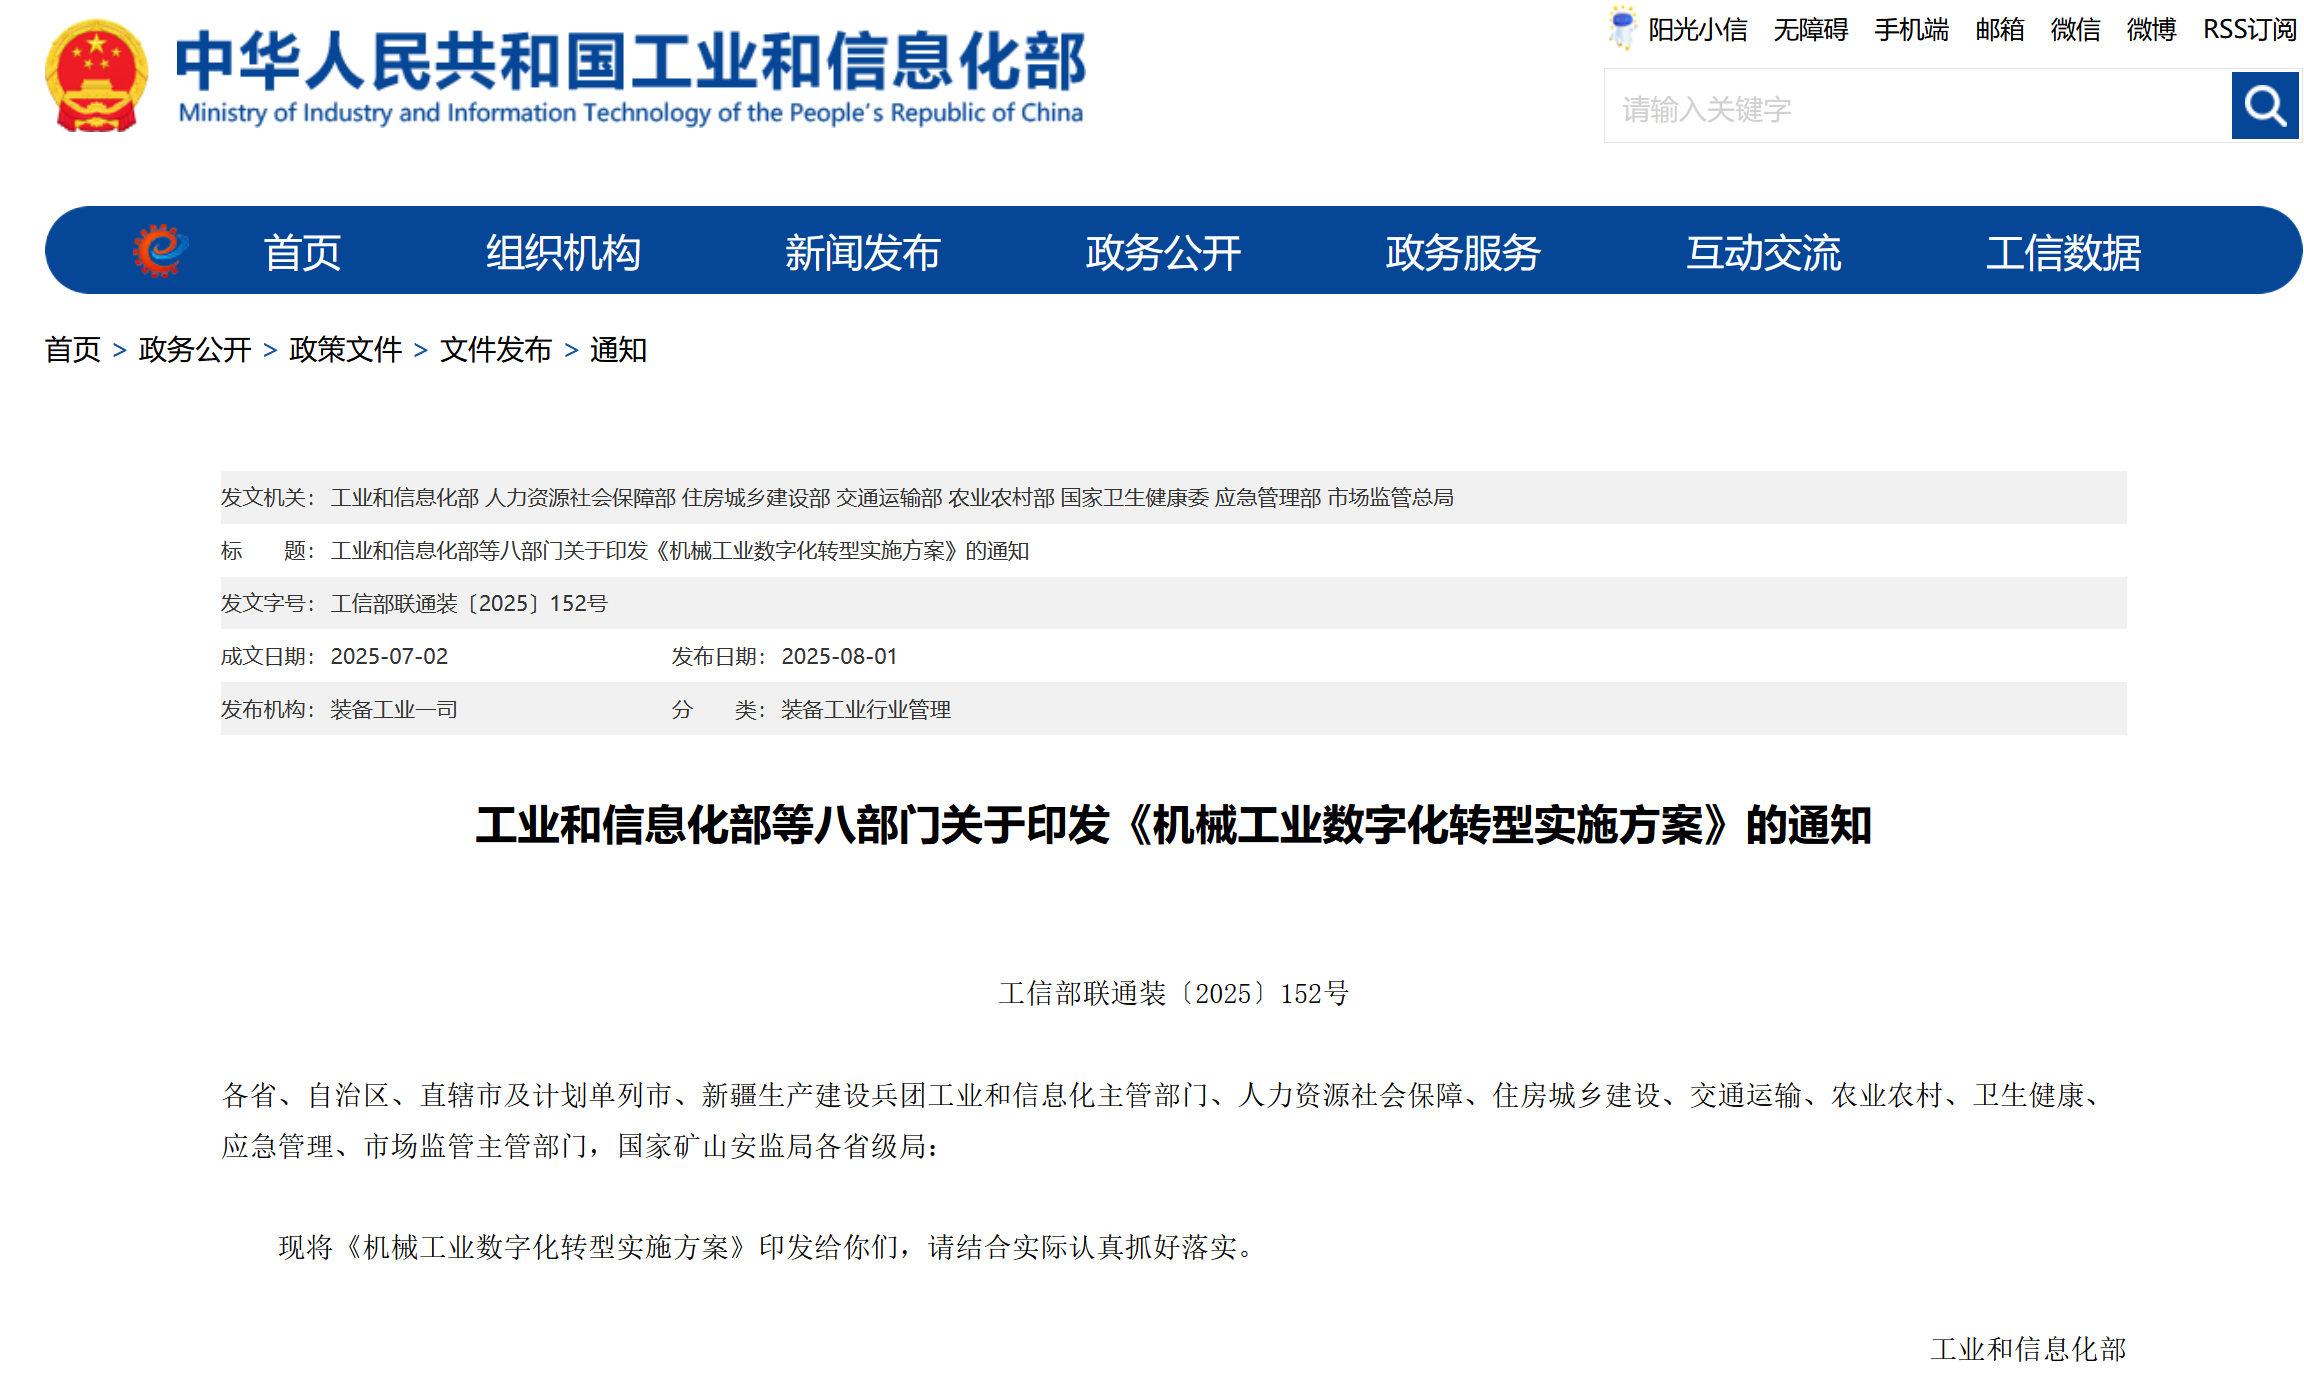2304x1376 pixels.
Task: Select 政务公开 in the blue navbar
Action: coord(1163,252)
